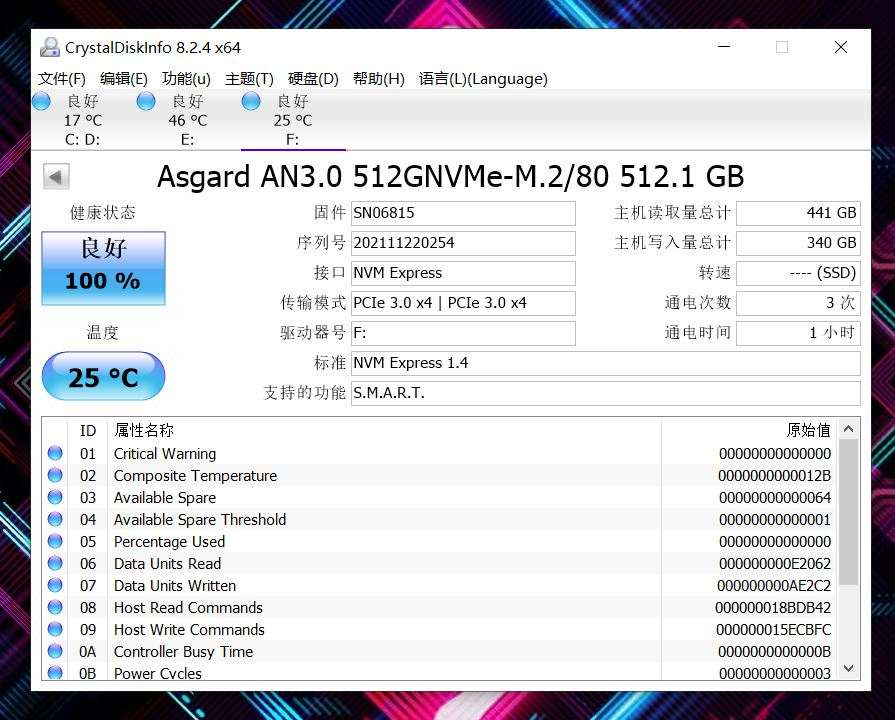Select the Available Spare Threshold attribute name
Image resolution: width=895 pixels, height=720 pixels.
tap(200, 520)
